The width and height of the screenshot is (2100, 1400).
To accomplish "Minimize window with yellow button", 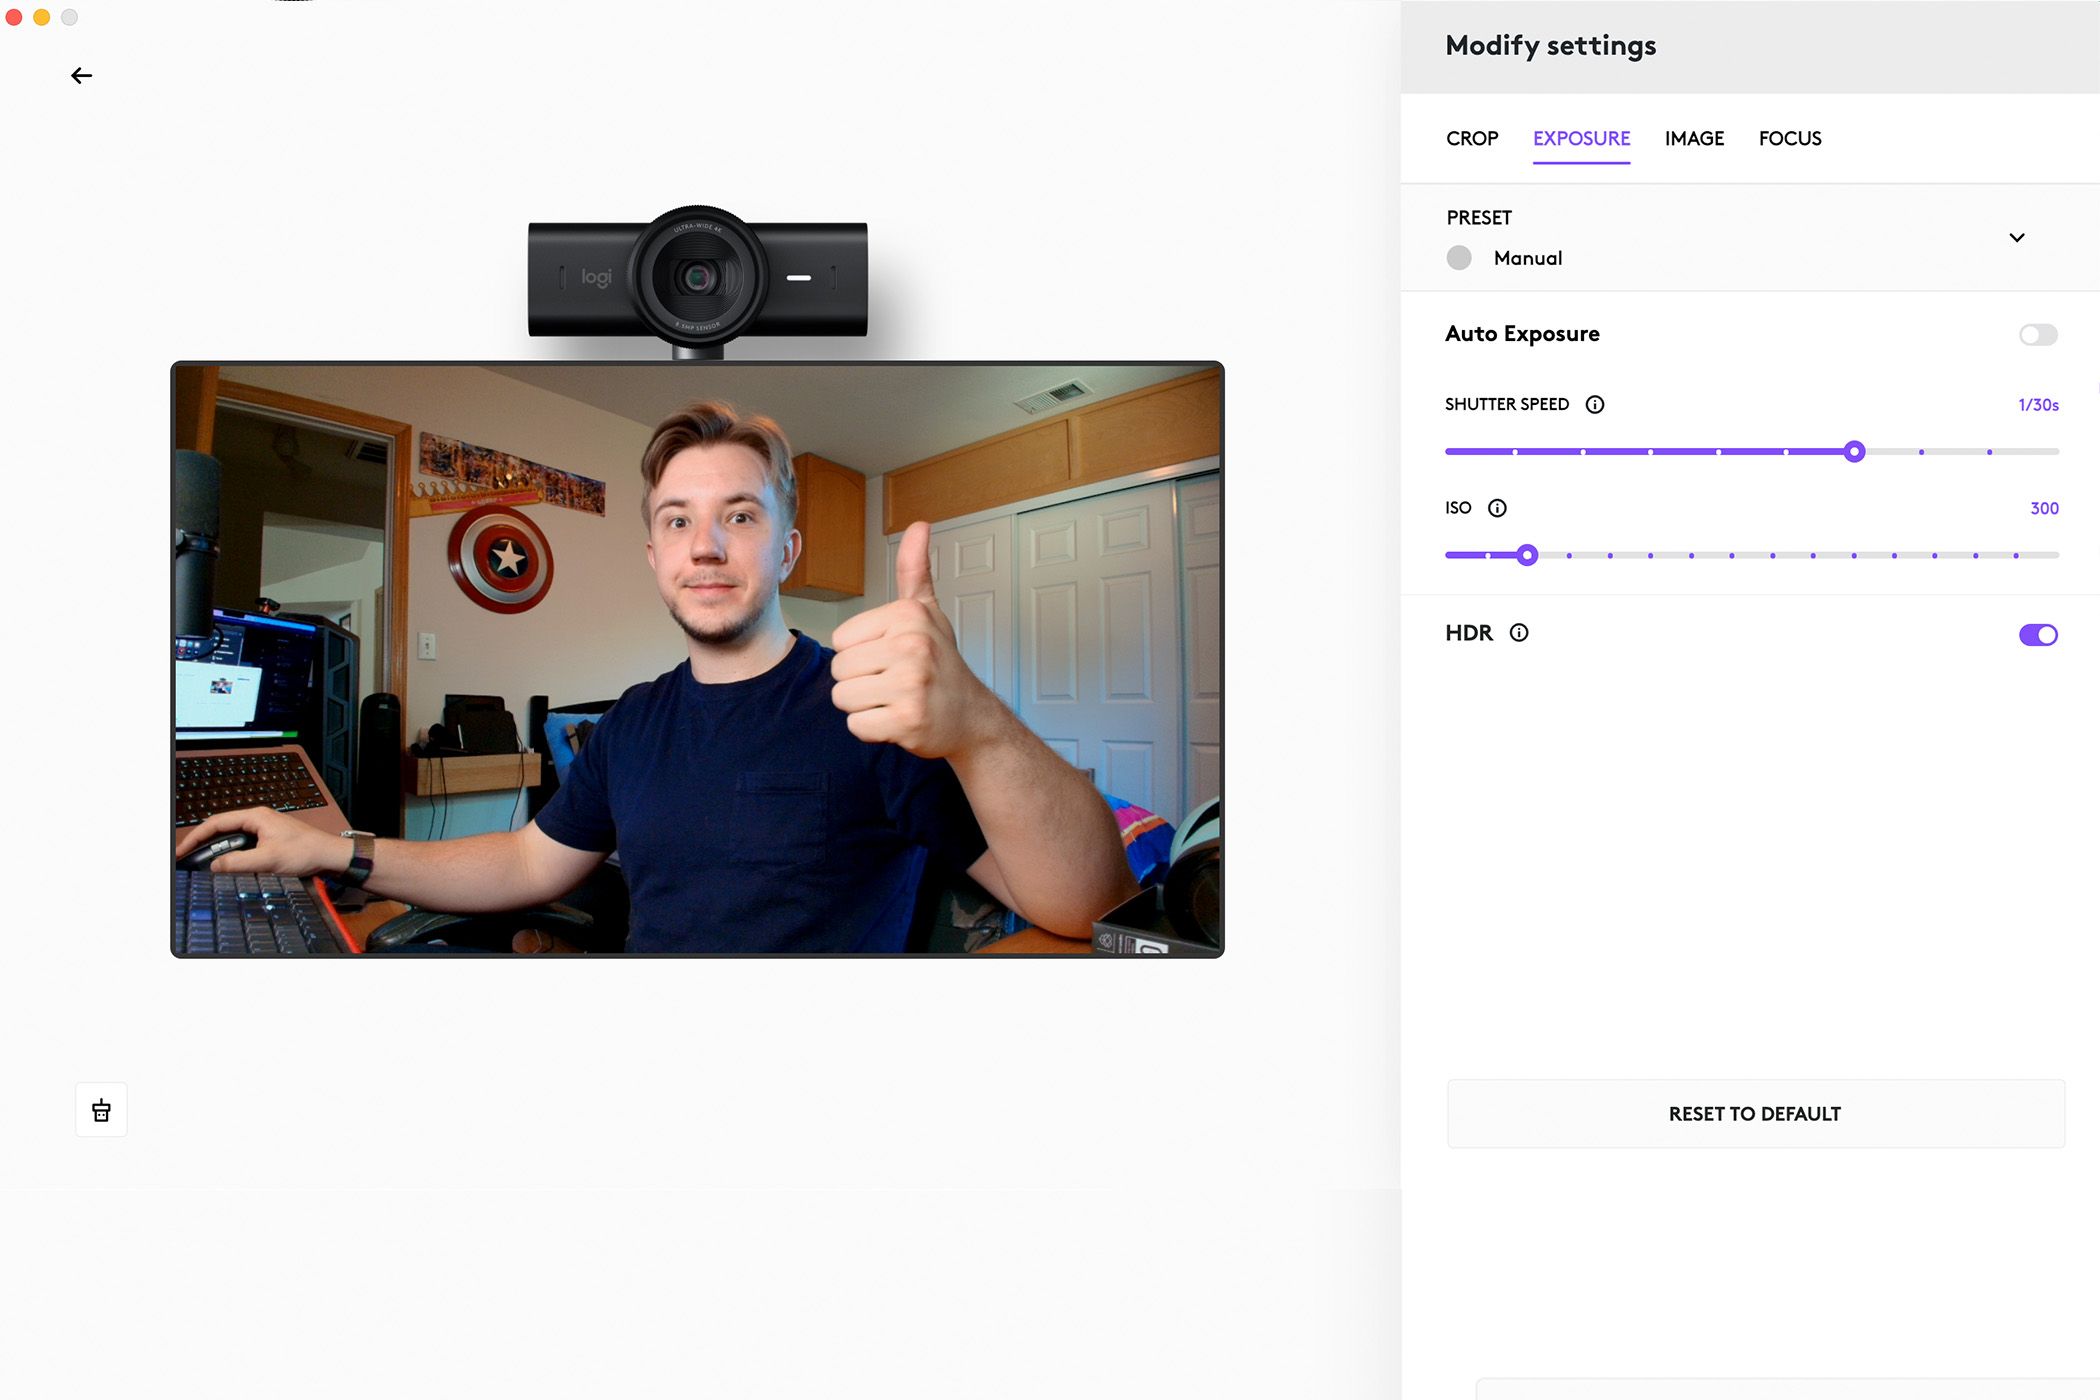I will pos(42,17).
